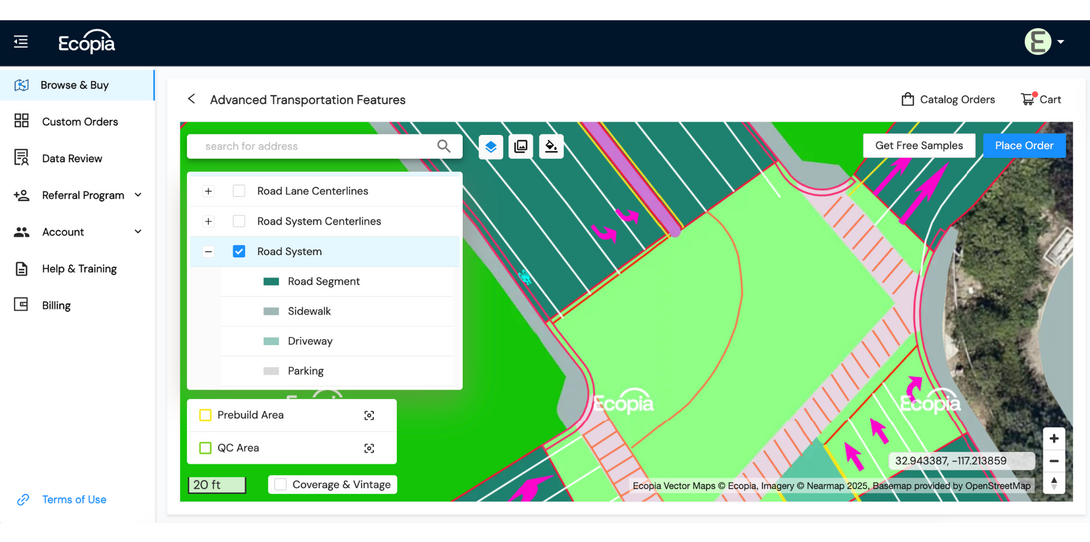The image size is (1090, 542).
Task: Click the Driveway color swatch
Action: 271,341
